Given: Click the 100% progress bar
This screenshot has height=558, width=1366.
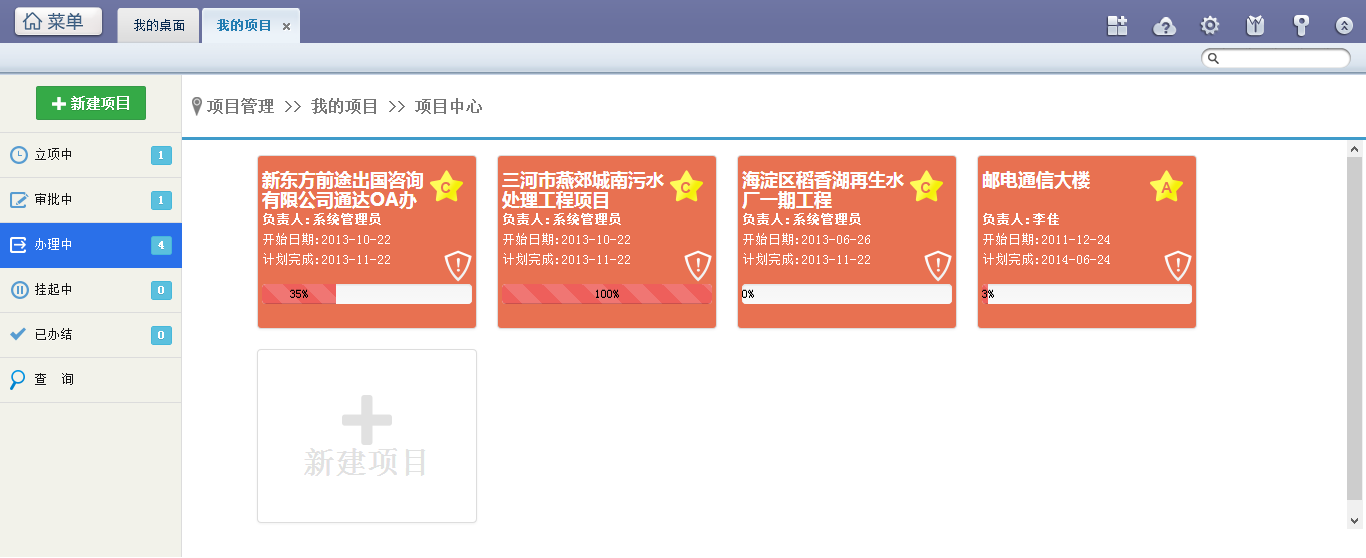Looking at the screenshot, I should (x=607, y=294).
